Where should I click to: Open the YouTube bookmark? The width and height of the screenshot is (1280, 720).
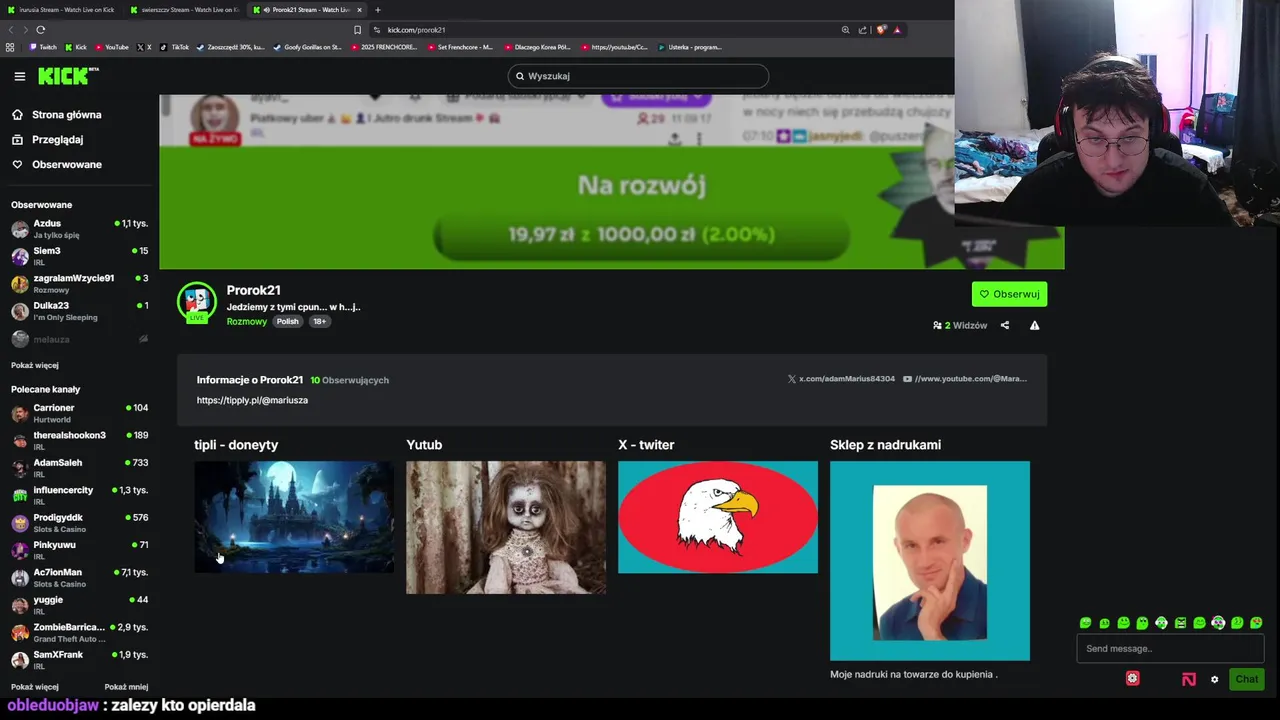(x=112, y=47)
